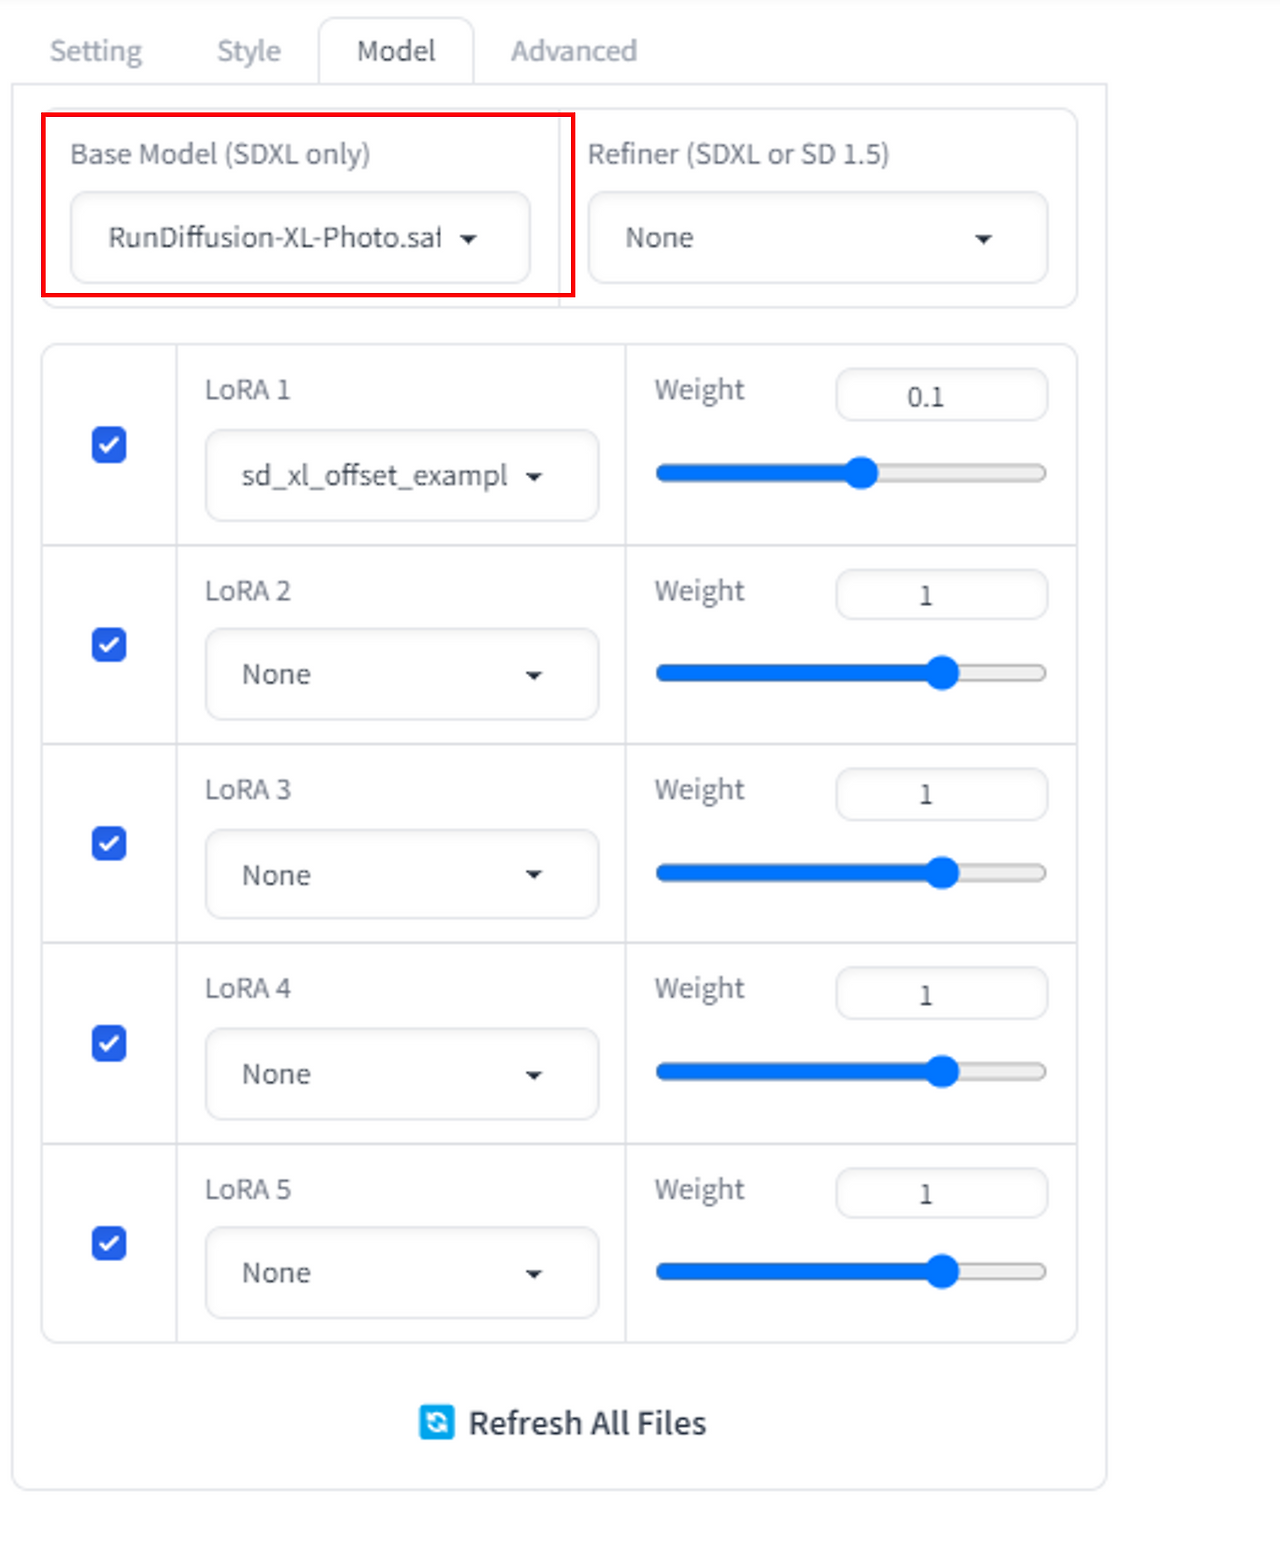Open the LoRA 5 None dropdown
Screen dimensions: 1280x1546
[402, 1273]
